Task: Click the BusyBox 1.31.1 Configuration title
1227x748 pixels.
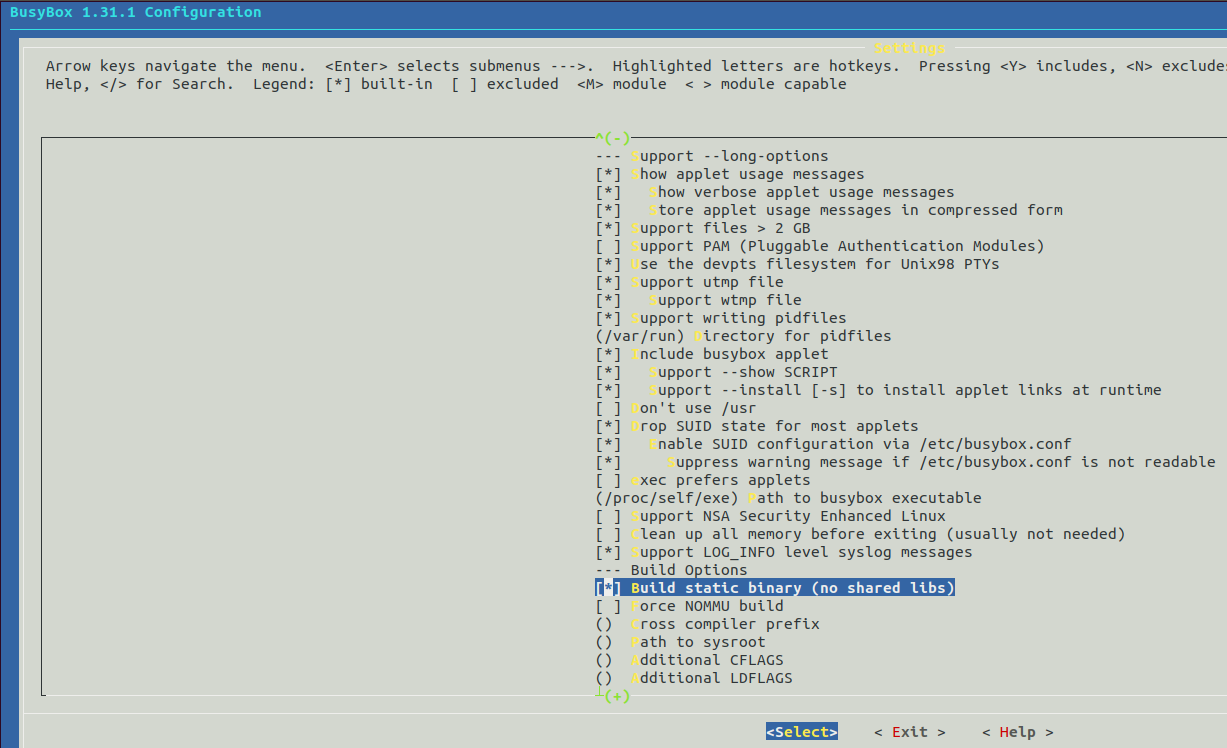Action: click(136, 12)
